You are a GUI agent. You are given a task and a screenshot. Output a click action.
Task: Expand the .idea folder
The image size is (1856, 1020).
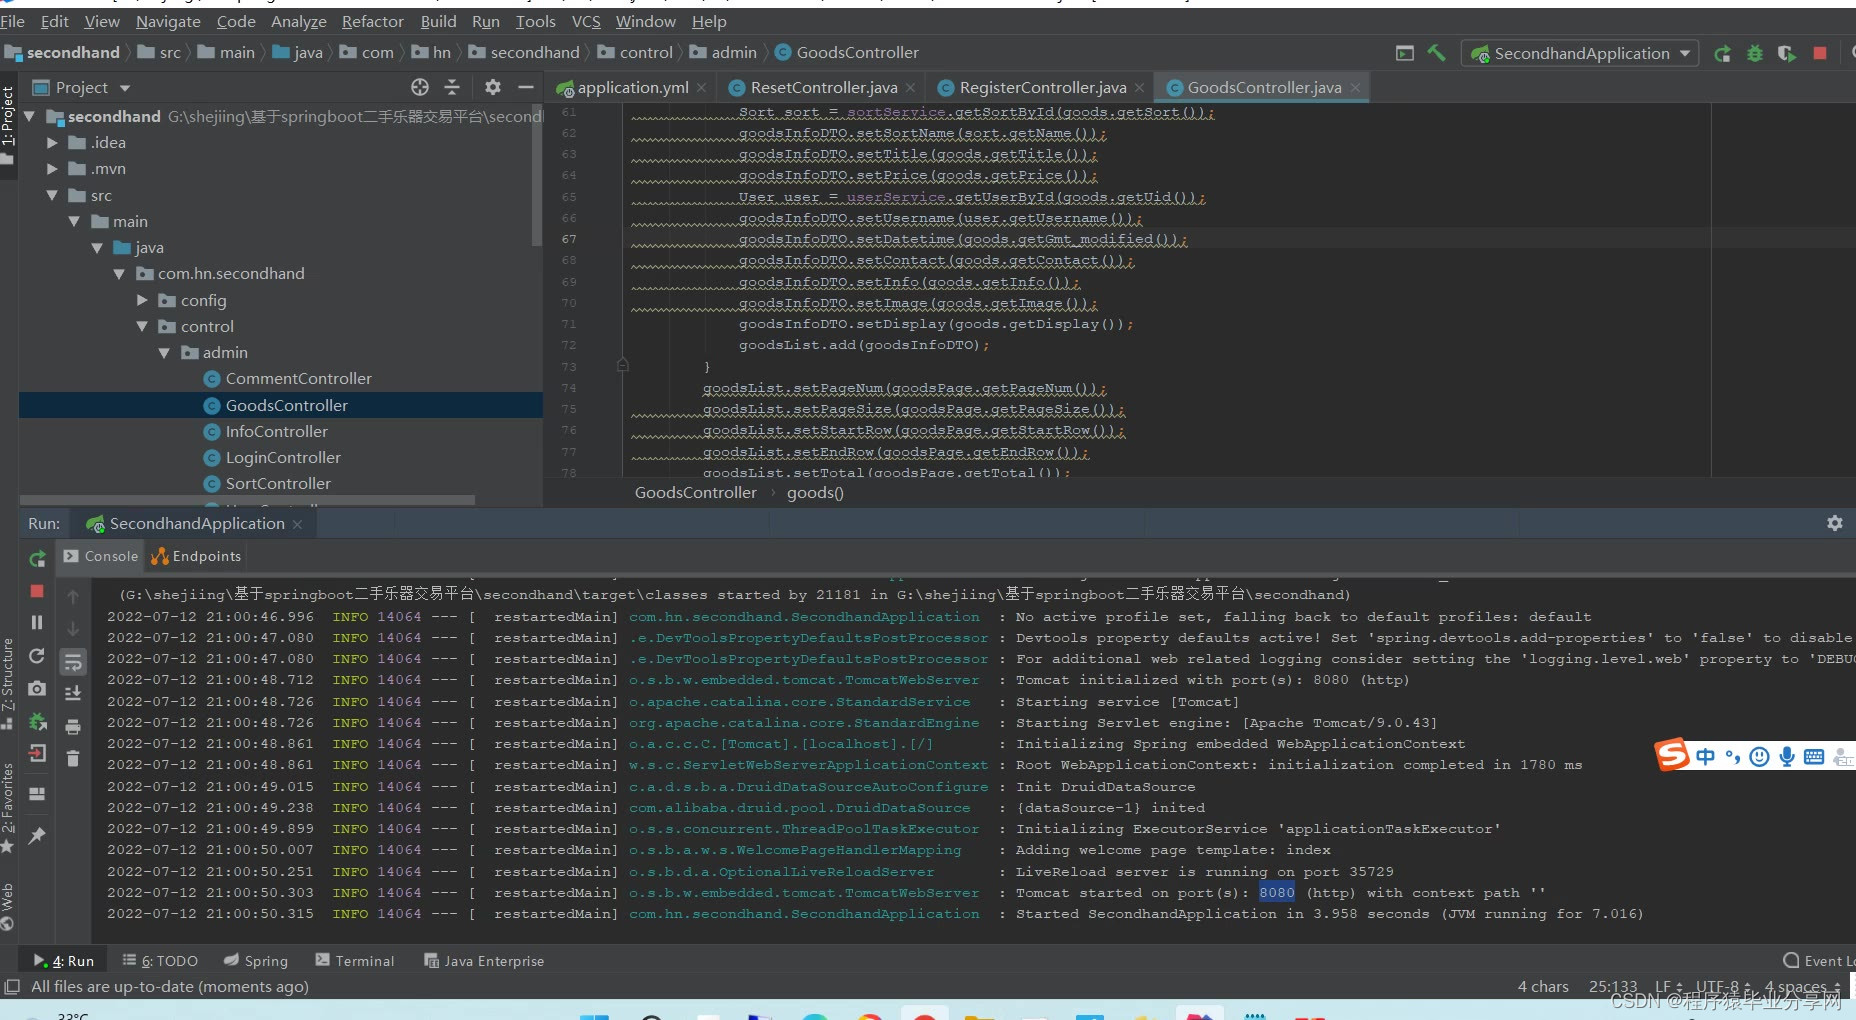[x=53, y=143]
